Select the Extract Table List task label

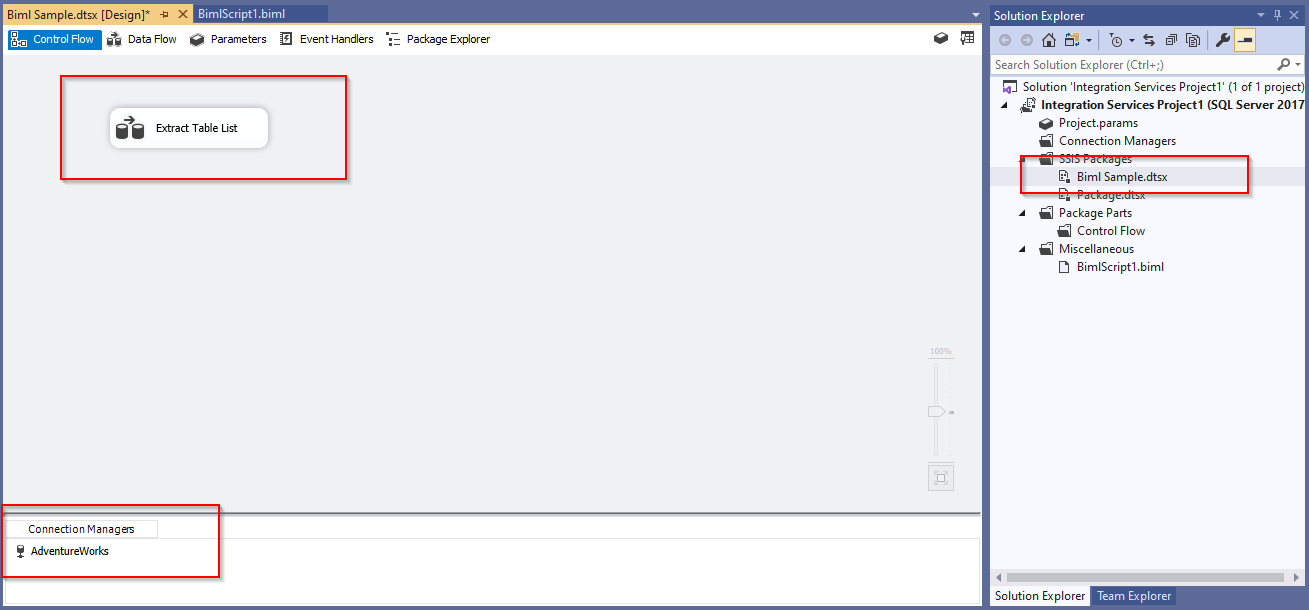(197, 128)
